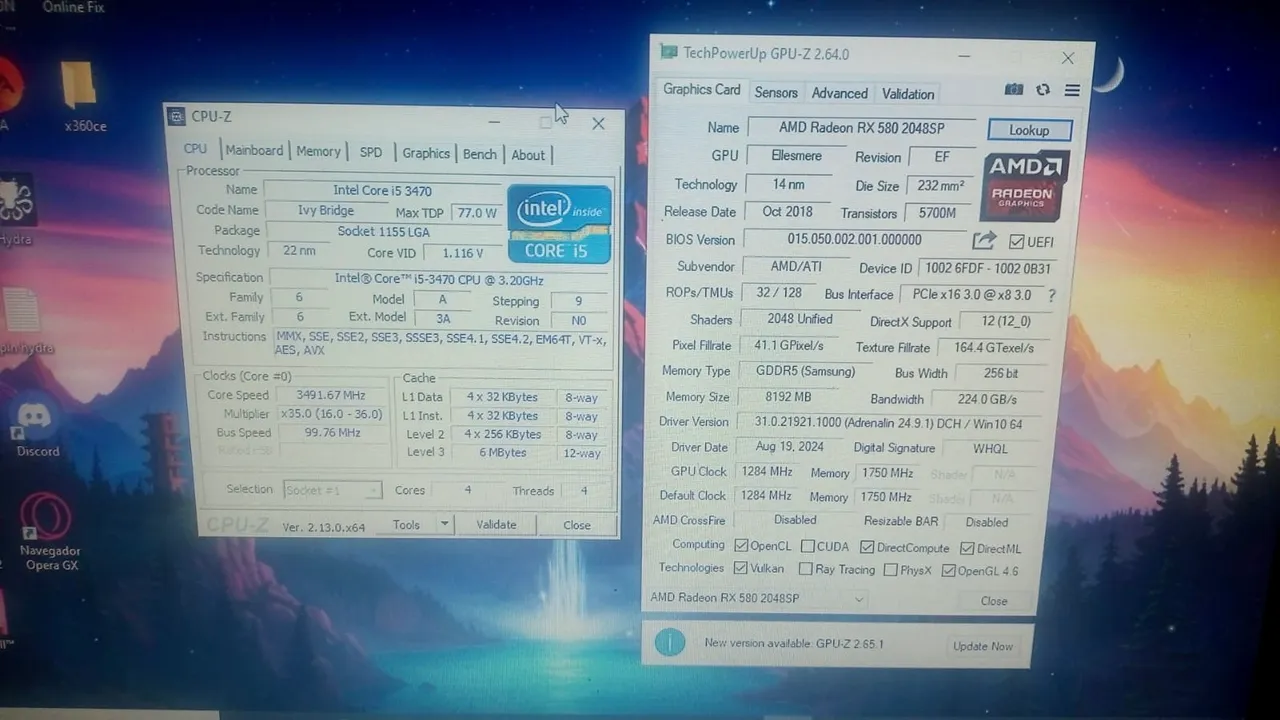
Task: Open the Hydra desktop icon
Action: click(17, 211)
